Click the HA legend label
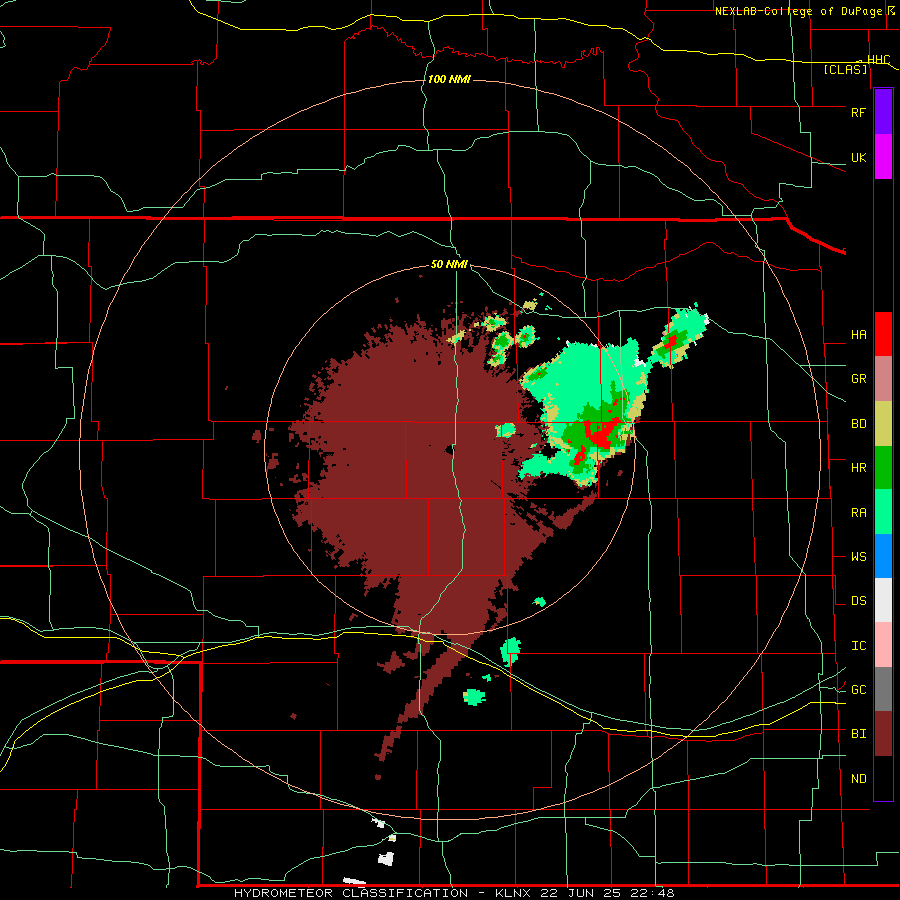 858,335
